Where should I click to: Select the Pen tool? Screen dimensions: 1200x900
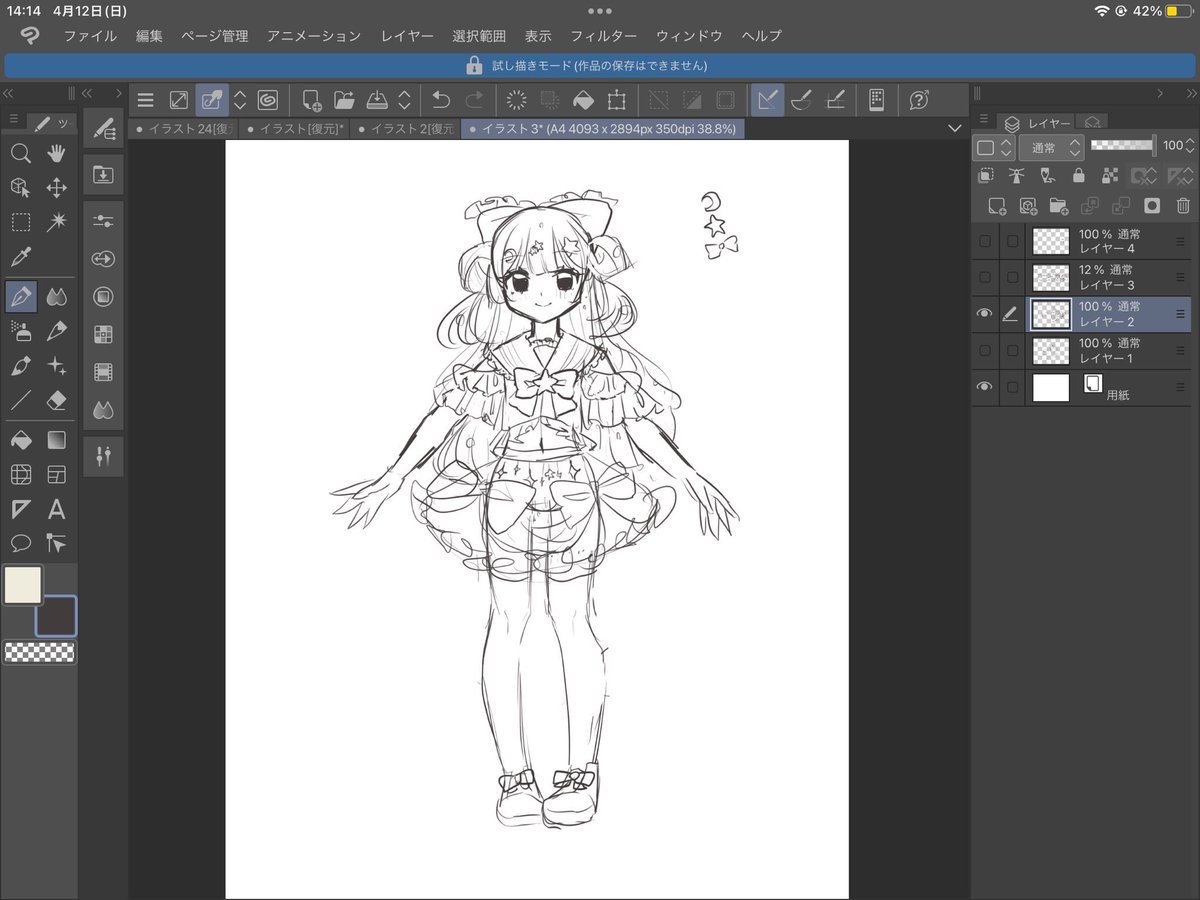tap(21, 296)
